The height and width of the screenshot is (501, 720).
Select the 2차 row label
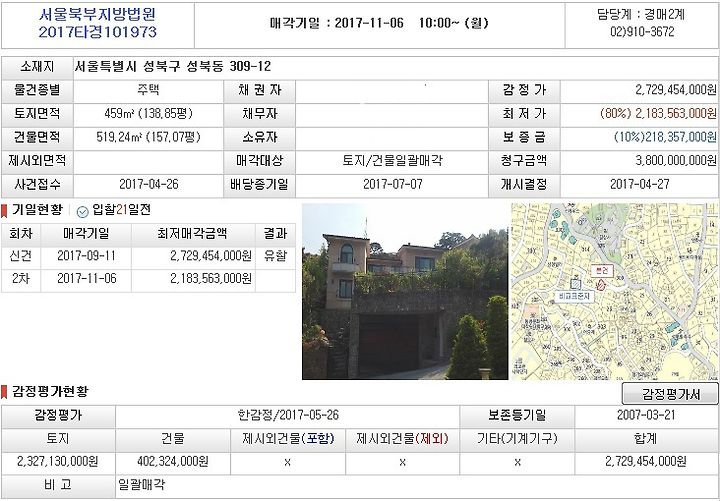click(21, 279)
